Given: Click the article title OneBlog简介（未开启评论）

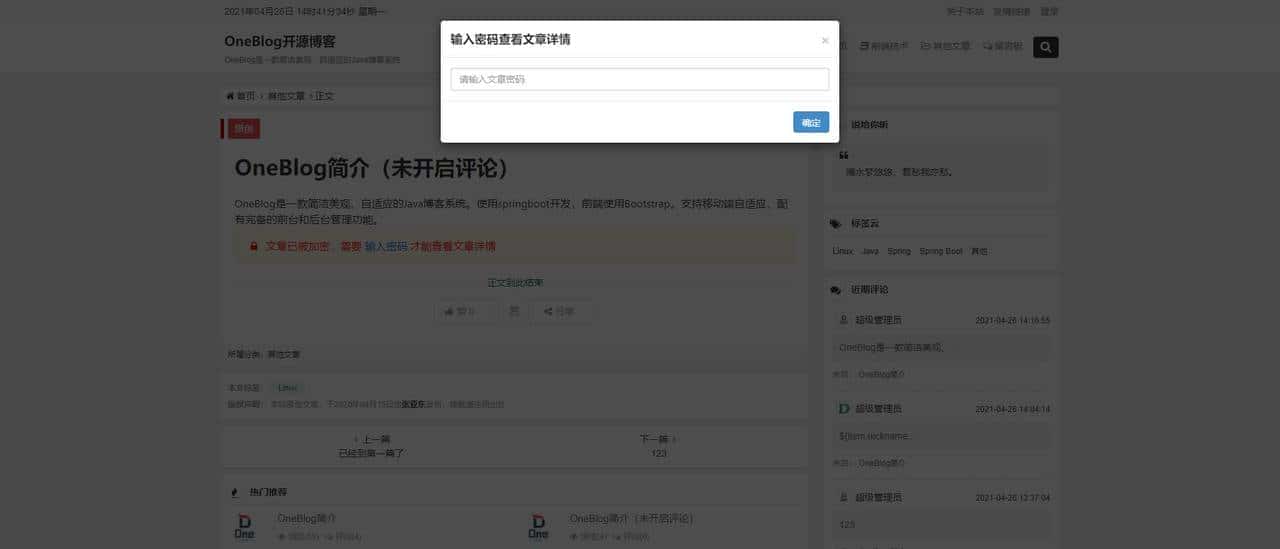Looking at the screenshot, I should click(372, 168).
